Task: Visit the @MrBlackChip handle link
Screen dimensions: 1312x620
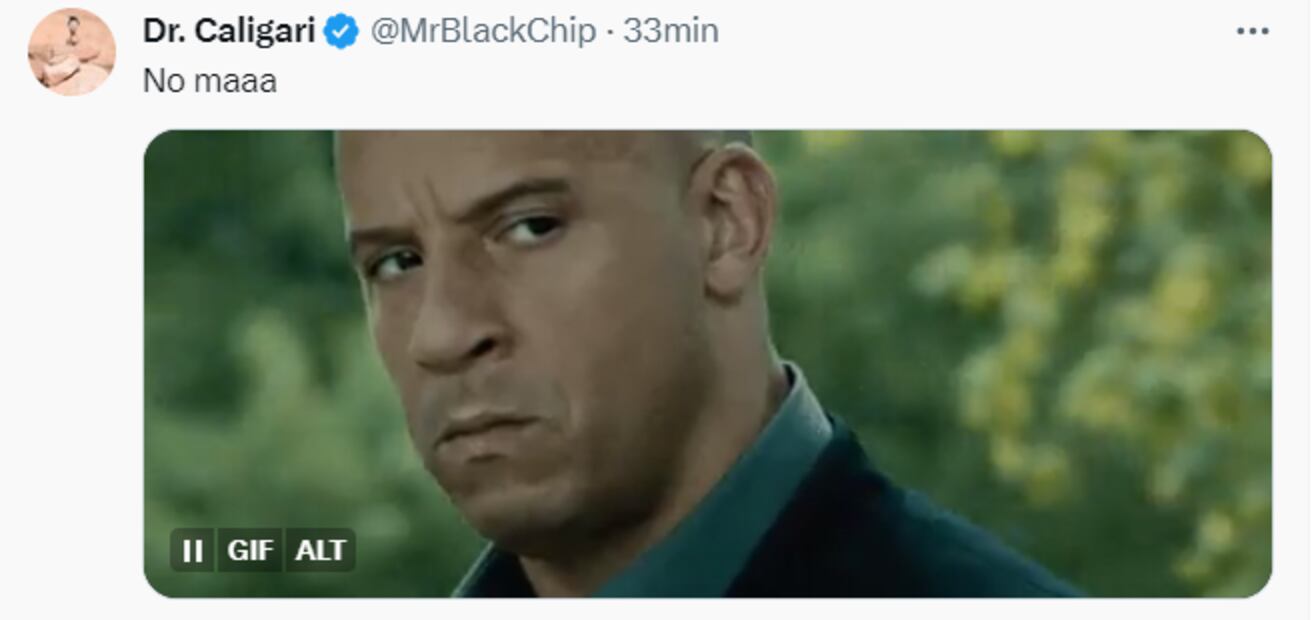Action: (483, 32)
